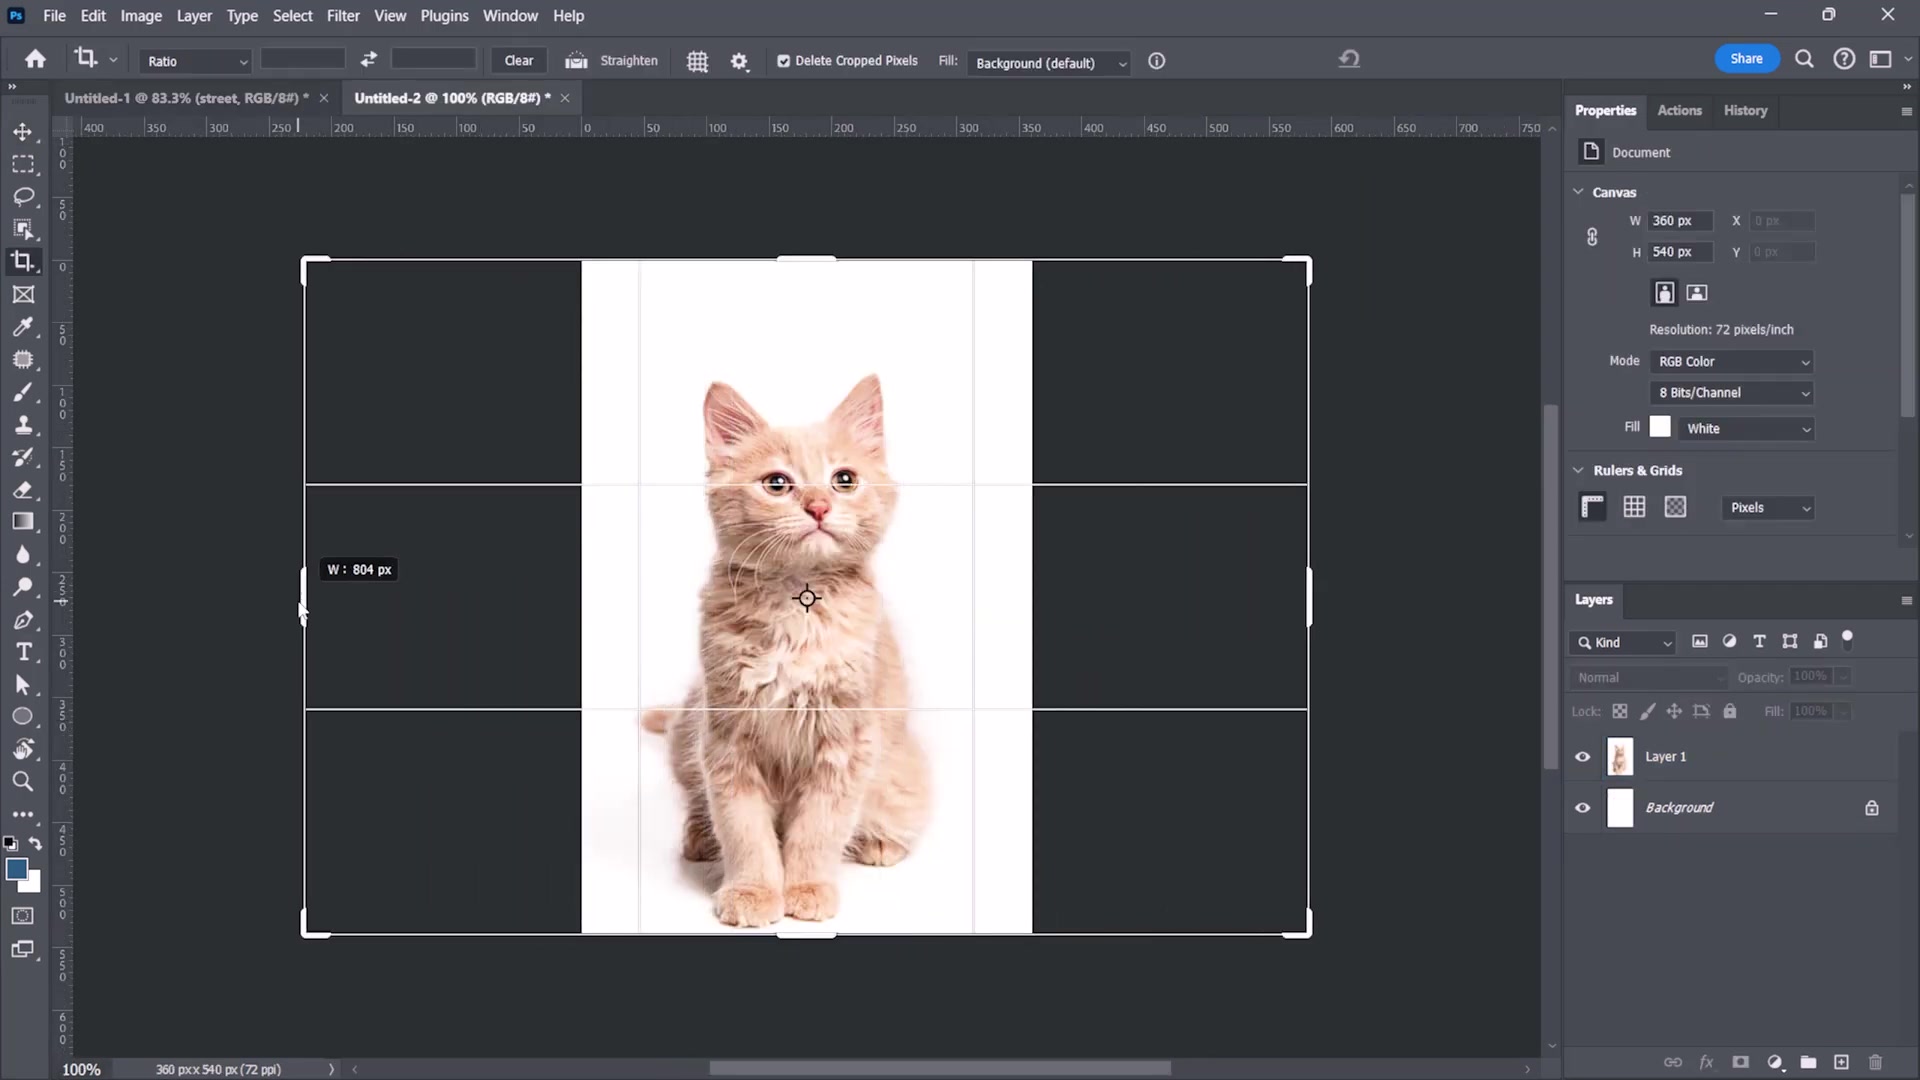Switch to the History panel tab
Viewport: 1920px width, 1080px height.
click(x=1745, y=110)
